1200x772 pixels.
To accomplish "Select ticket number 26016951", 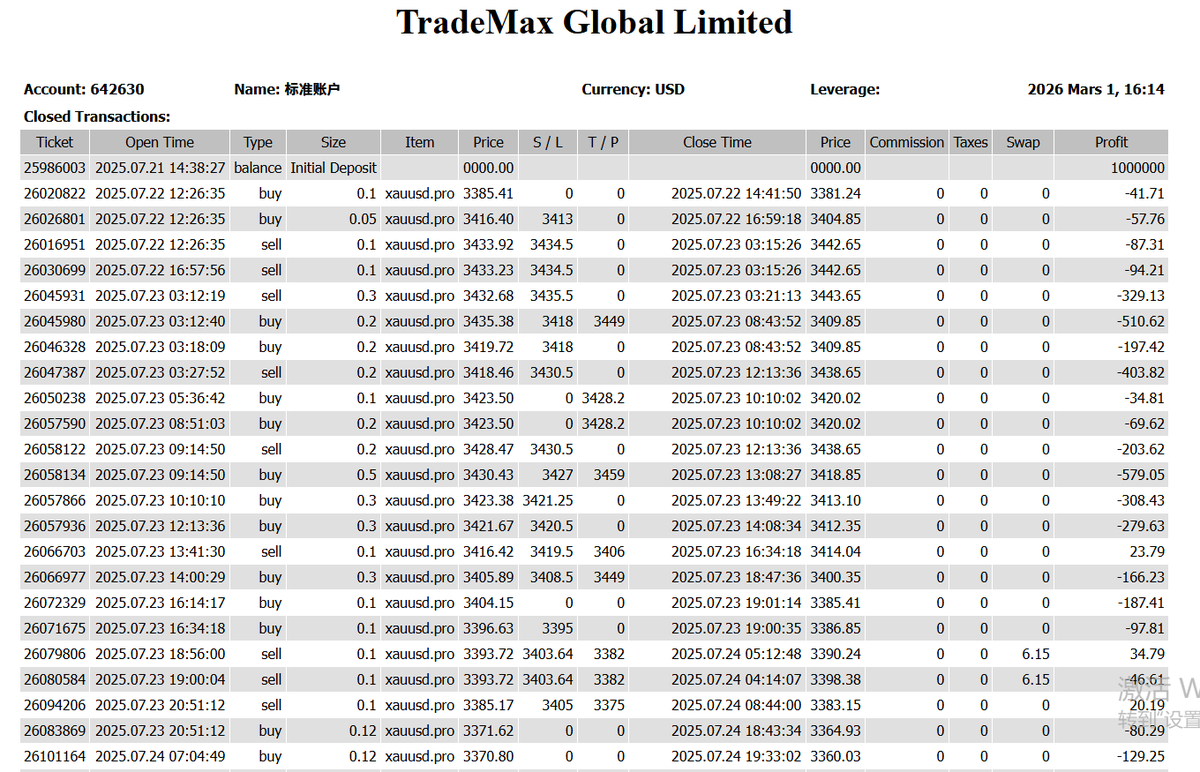I will tap(55, 244).
